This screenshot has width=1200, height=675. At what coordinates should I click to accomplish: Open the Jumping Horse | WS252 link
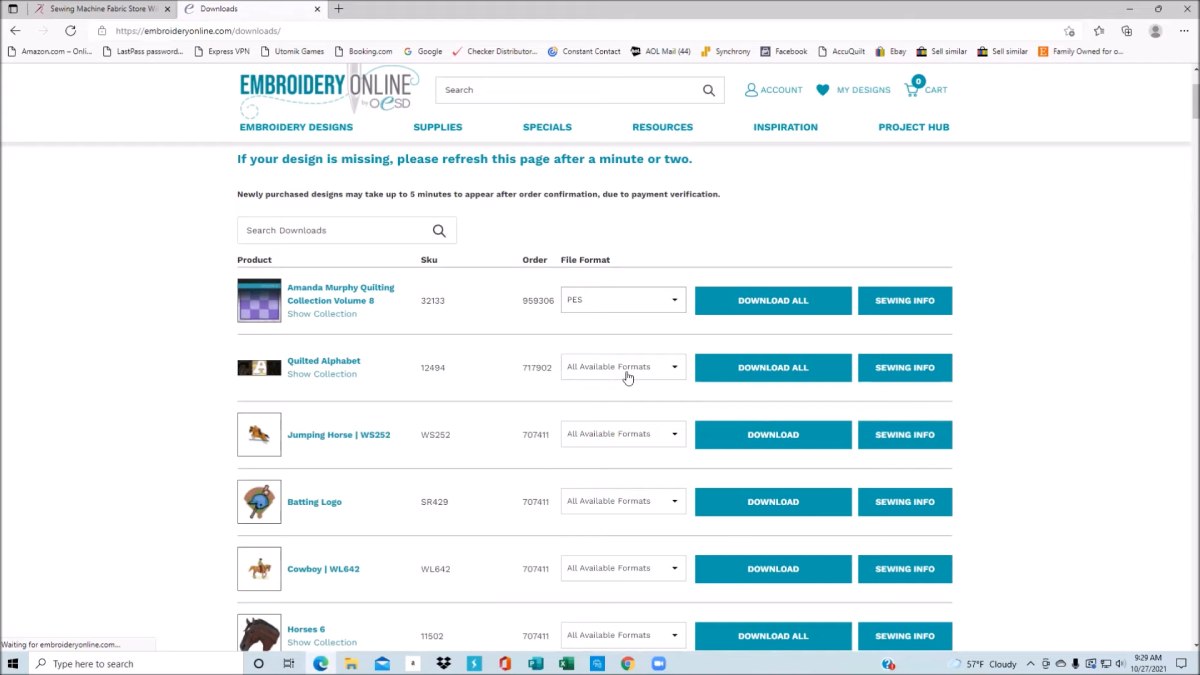[339, 435]
